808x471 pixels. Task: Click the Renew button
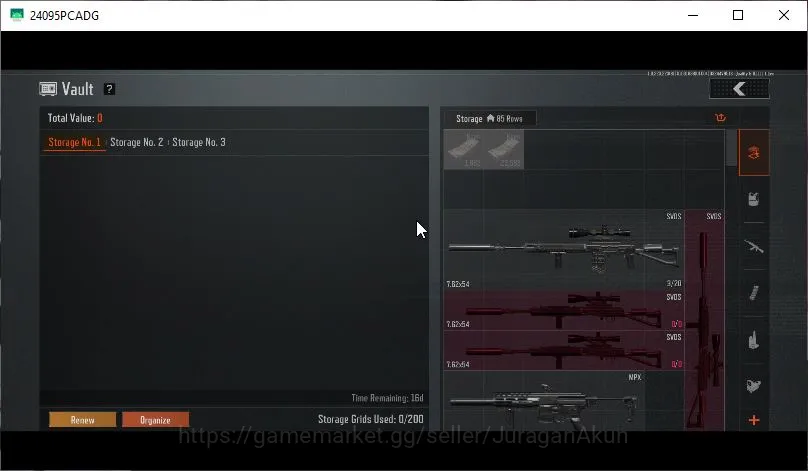(x=82, y=420)
